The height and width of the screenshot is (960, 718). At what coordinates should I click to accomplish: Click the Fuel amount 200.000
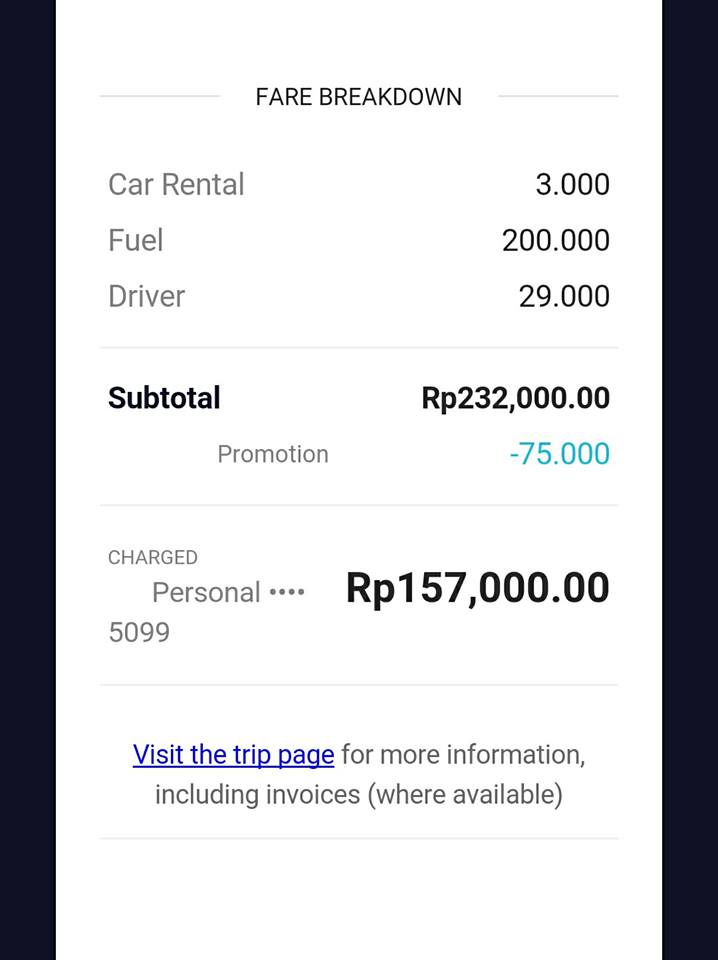tap(555, 240)
